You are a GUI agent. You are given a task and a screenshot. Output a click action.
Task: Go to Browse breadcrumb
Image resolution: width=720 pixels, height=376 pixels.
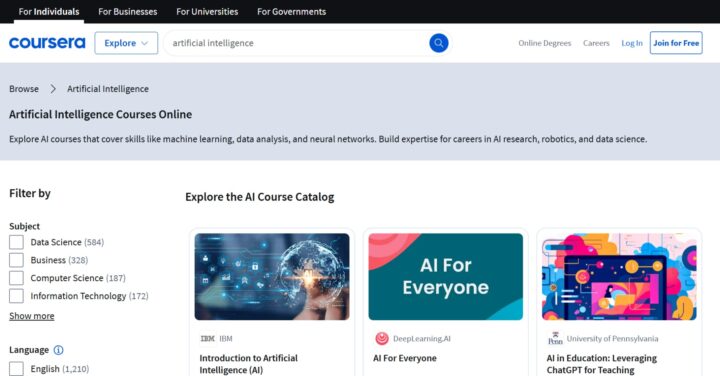tap(24, 89)
